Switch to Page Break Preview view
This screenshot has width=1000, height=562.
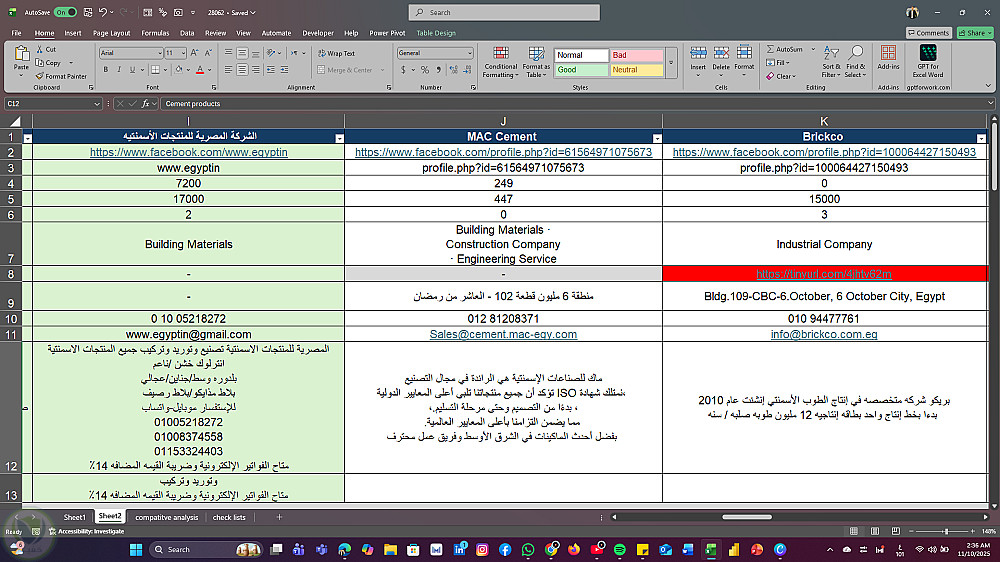click(895, 531)
